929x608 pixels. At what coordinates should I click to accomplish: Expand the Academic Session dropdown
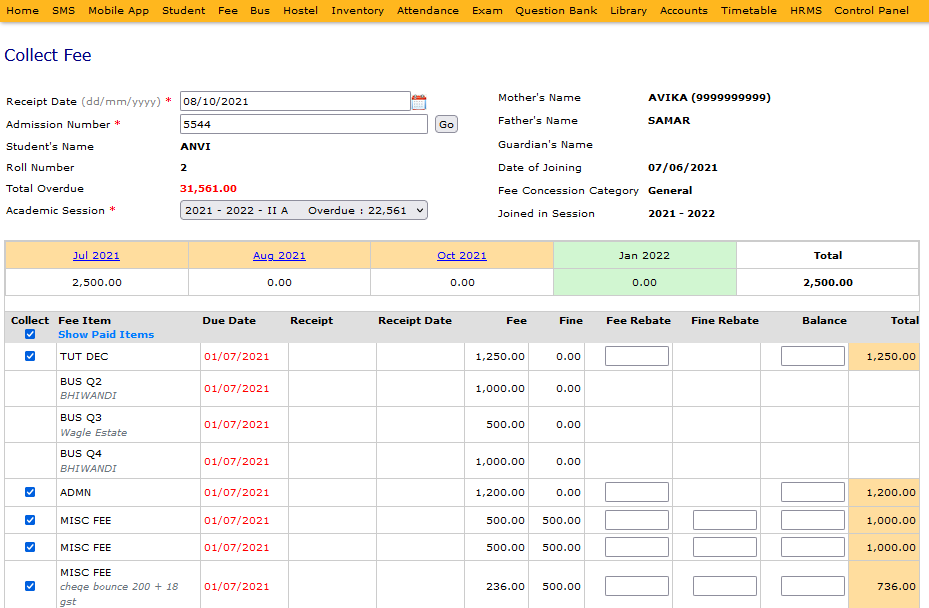(304, 210)
